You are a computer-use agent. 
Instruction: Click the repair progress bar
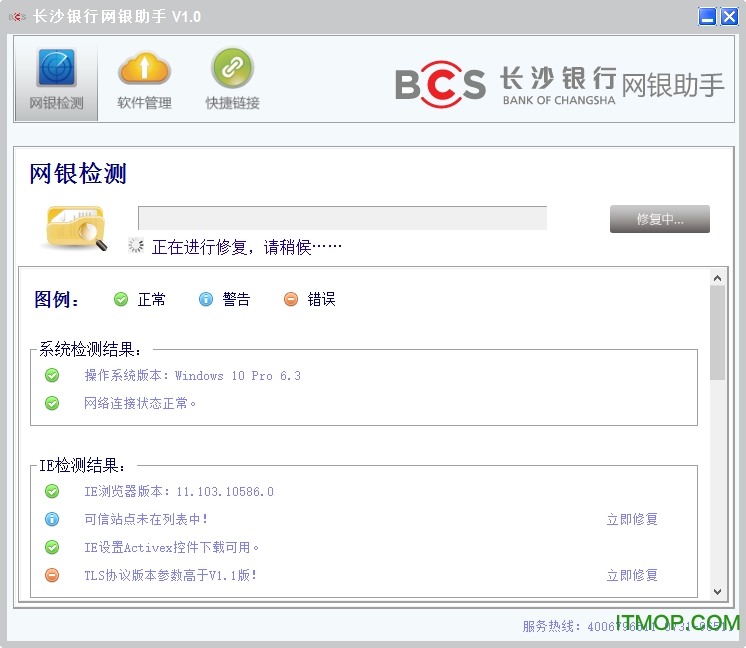point(342,218)
